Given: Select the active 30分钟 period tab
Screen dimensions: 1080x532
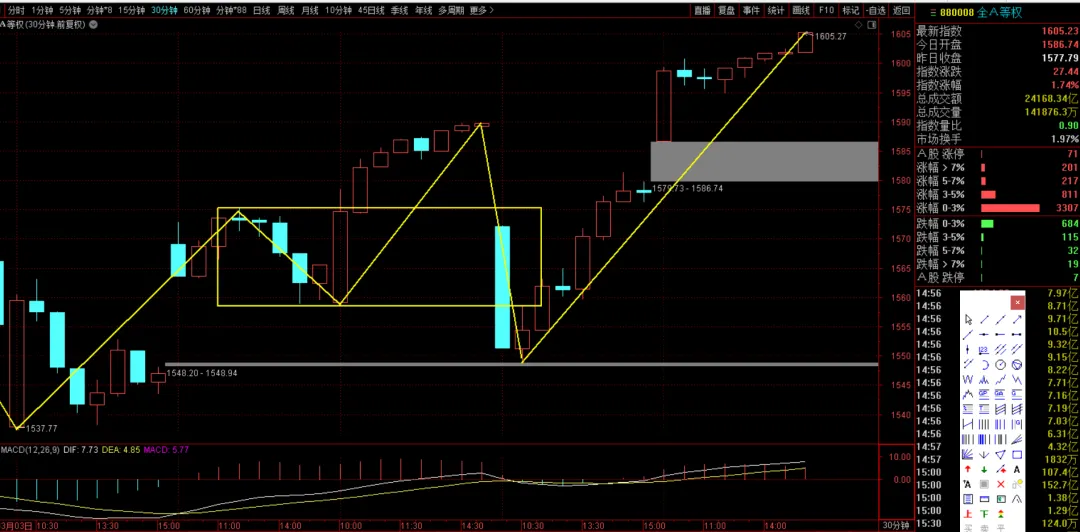Looking at the screenshot, I should (x=164, y=10).
